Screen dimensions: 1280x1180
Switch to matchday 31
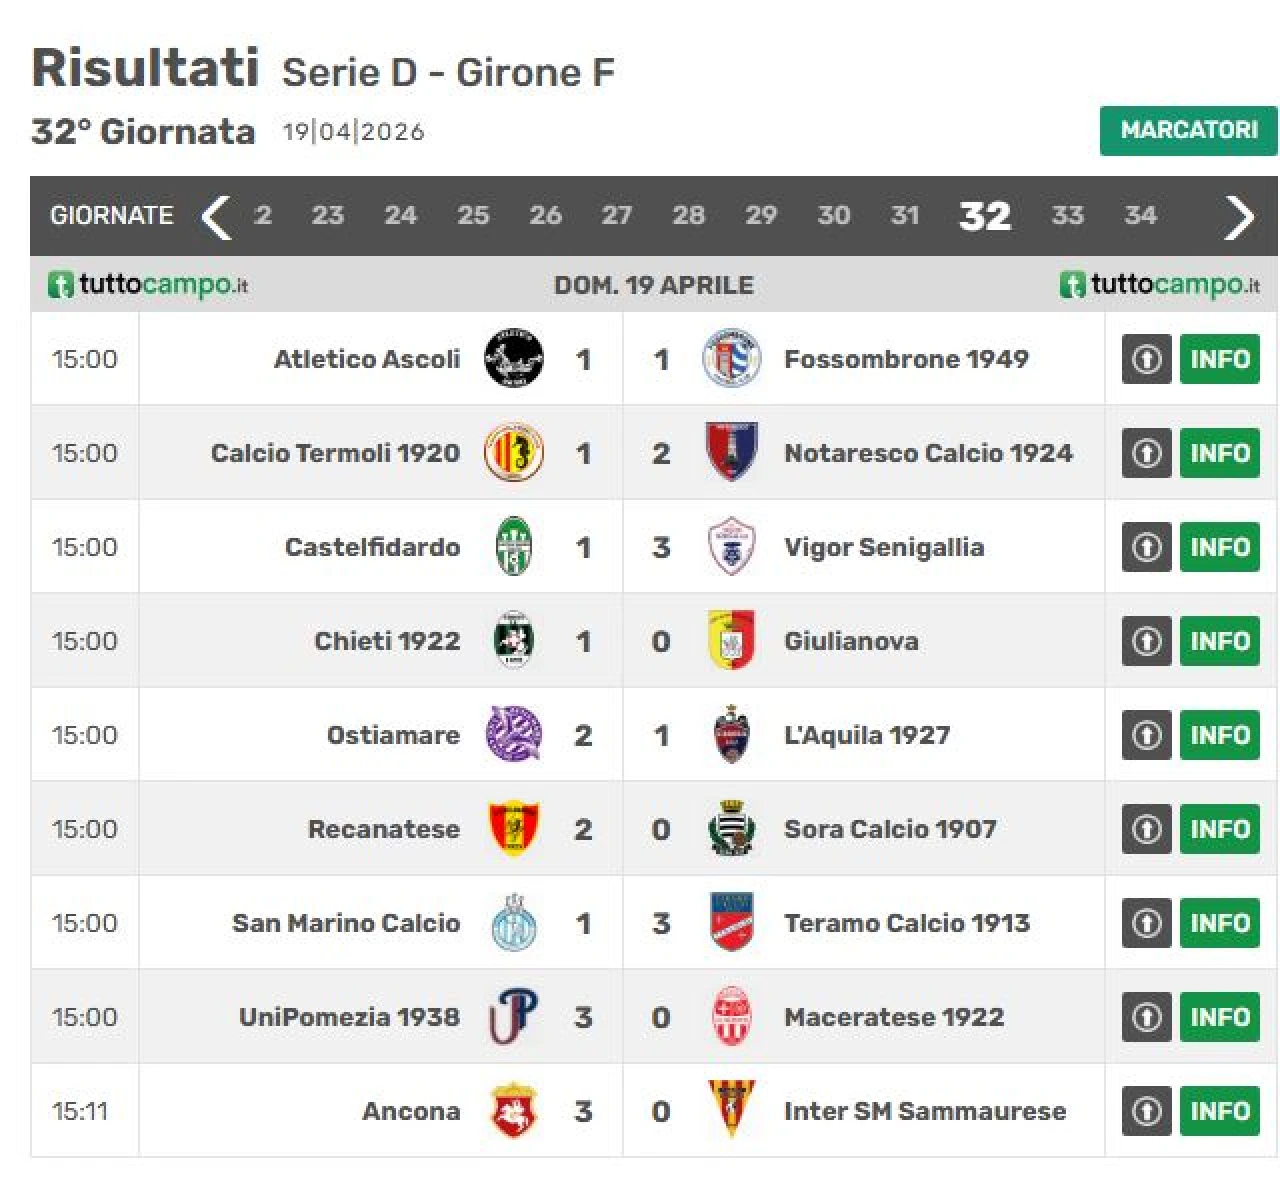[x=905, y=216]
